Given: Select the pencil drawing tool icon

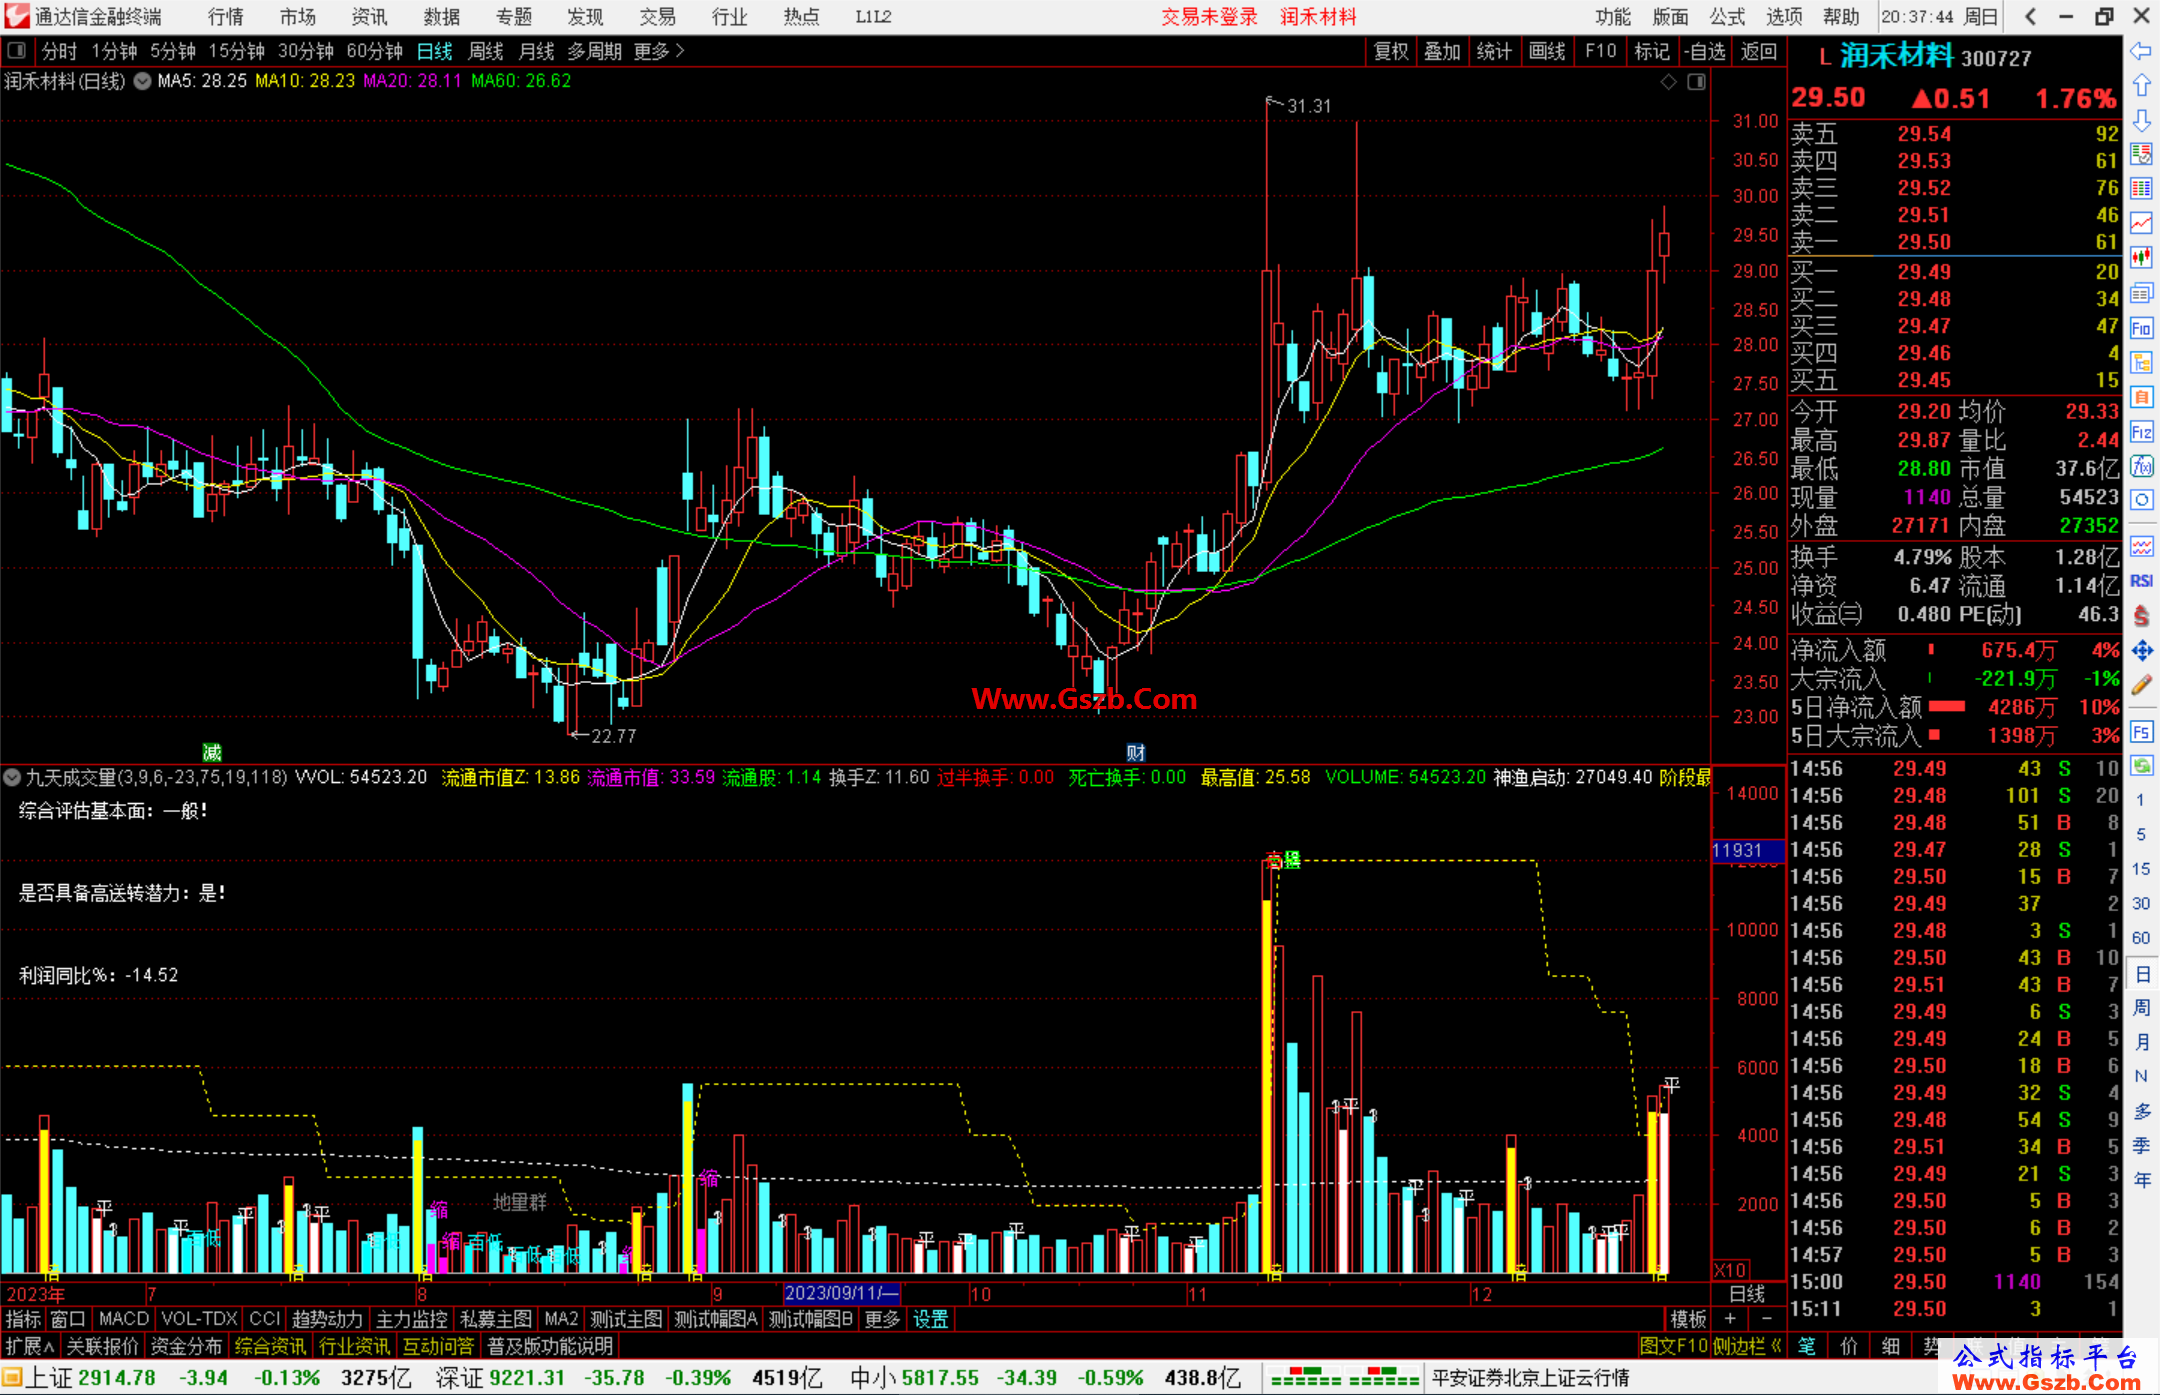Looking at the screenshot, I should pos(2141,685).
